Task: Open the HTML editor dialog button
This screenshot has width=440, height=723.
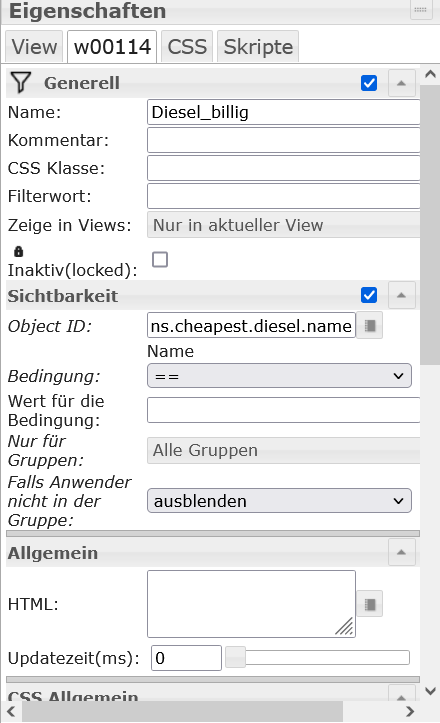Action: [369, 604]
